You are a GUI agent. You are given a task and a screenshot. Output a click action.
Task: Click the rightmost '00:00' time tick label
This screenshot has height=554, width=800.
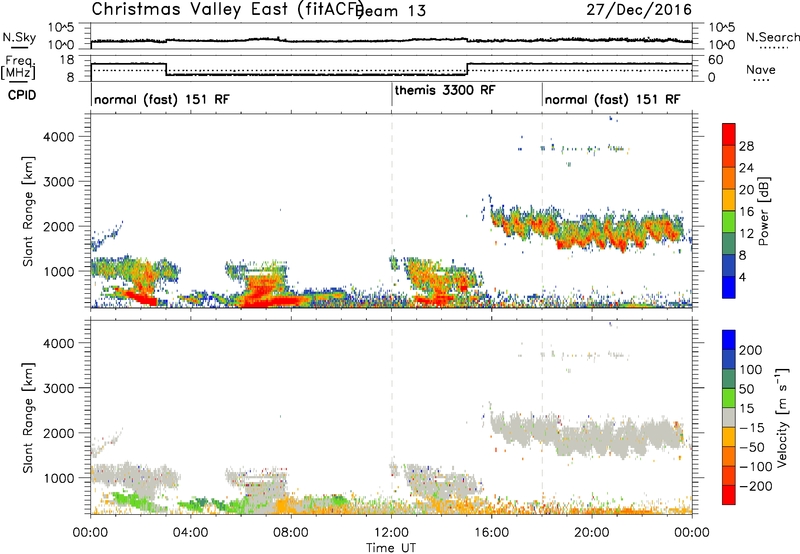(x=692, y=533)
